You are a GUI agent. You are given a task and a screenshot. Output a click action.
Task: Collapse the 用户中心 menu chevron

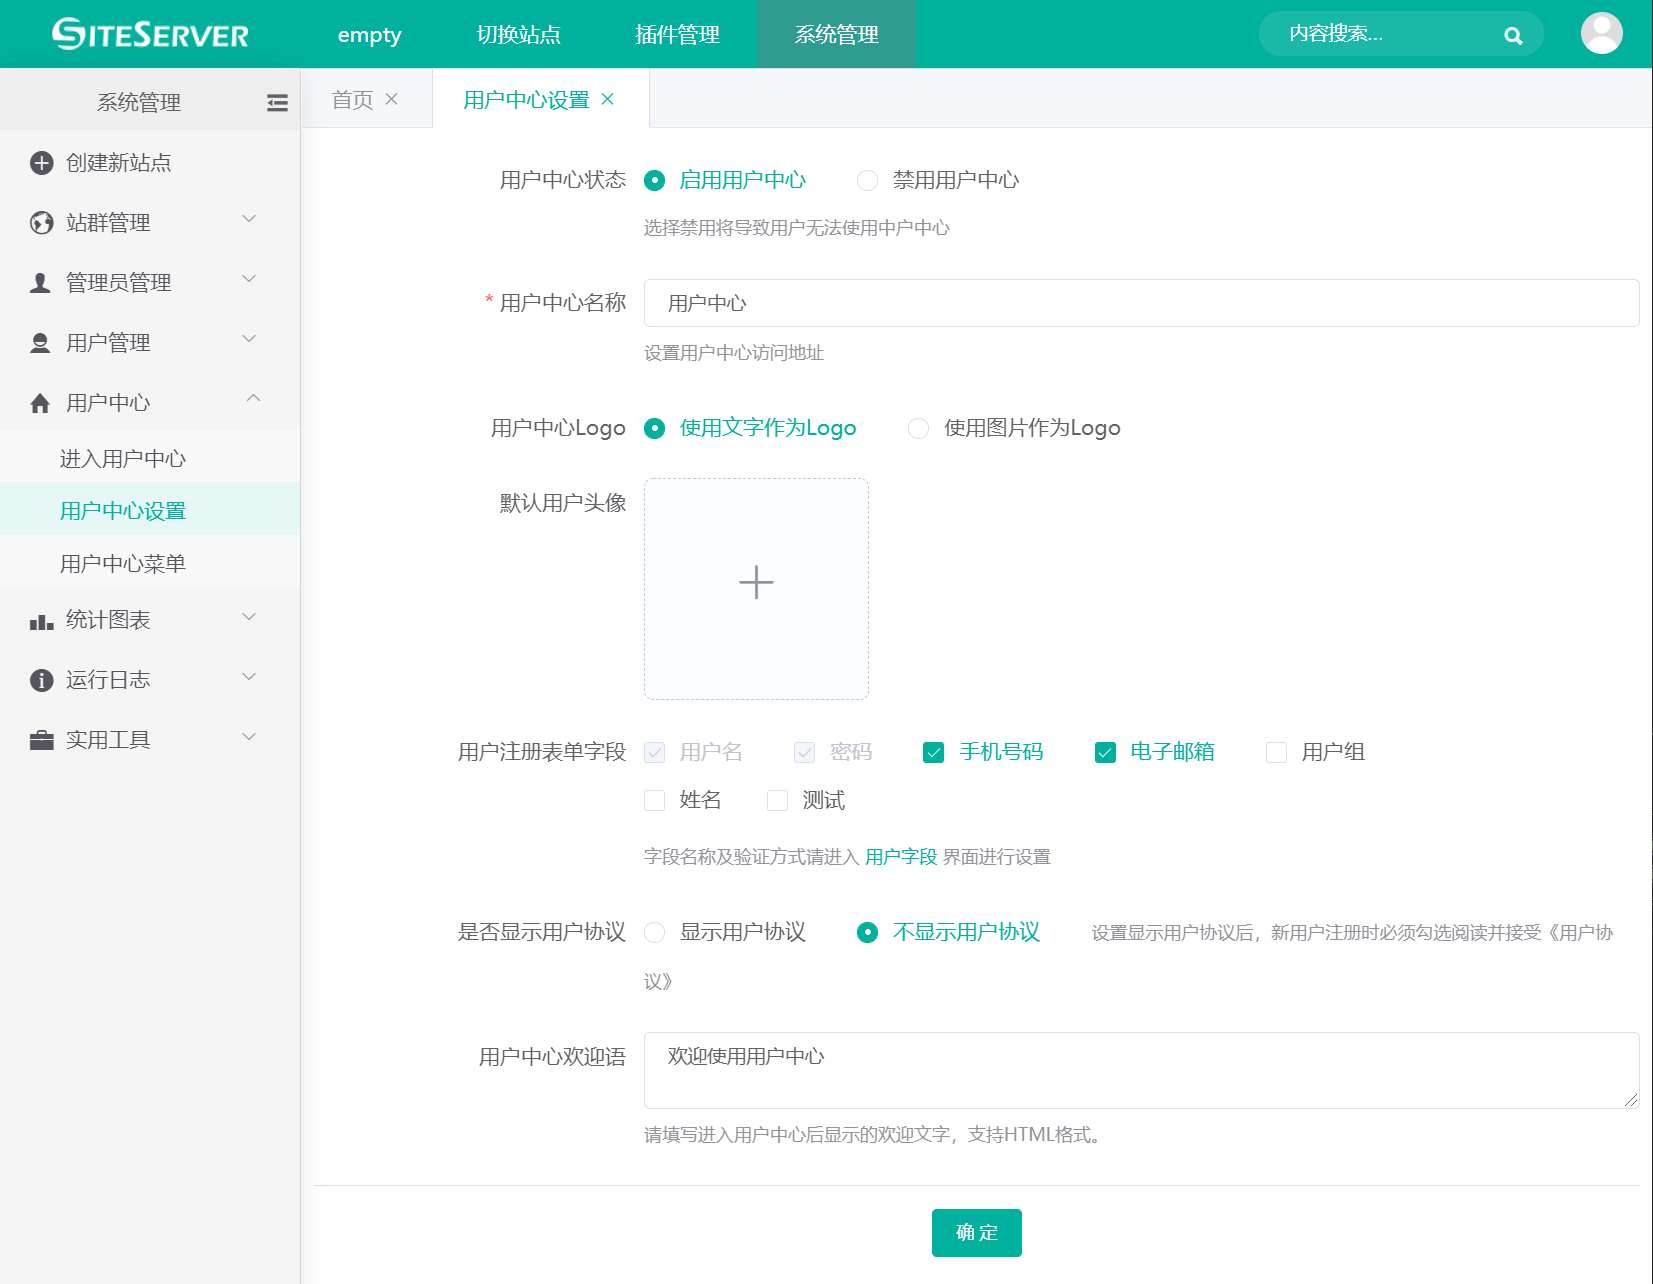tap(253, 399)
